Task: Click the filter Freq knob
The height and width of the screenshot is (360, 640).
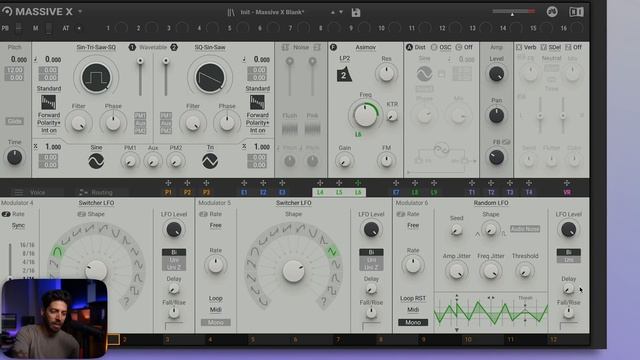Action: click(365, 115)
